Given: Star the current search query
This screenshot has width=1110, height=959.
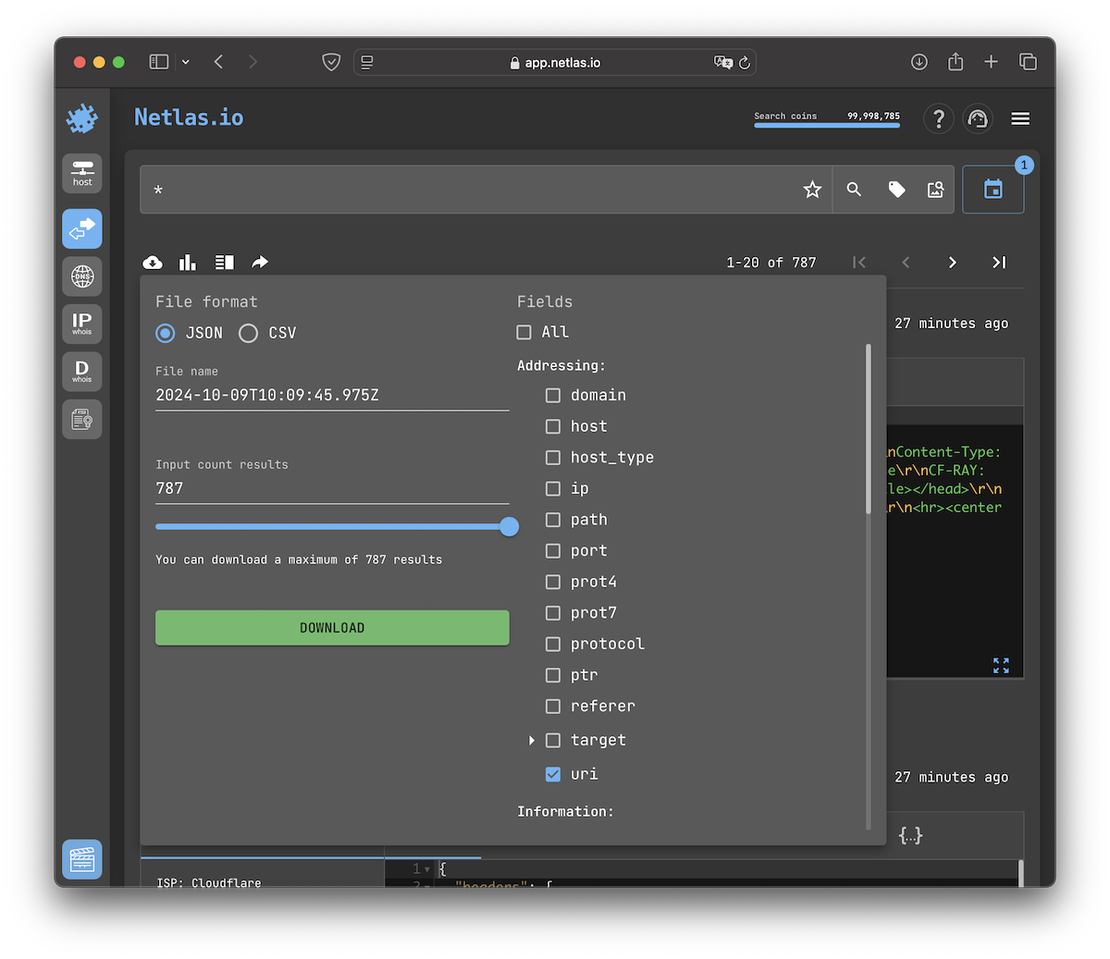Looking at the screenshot, I should click(812, 189).
